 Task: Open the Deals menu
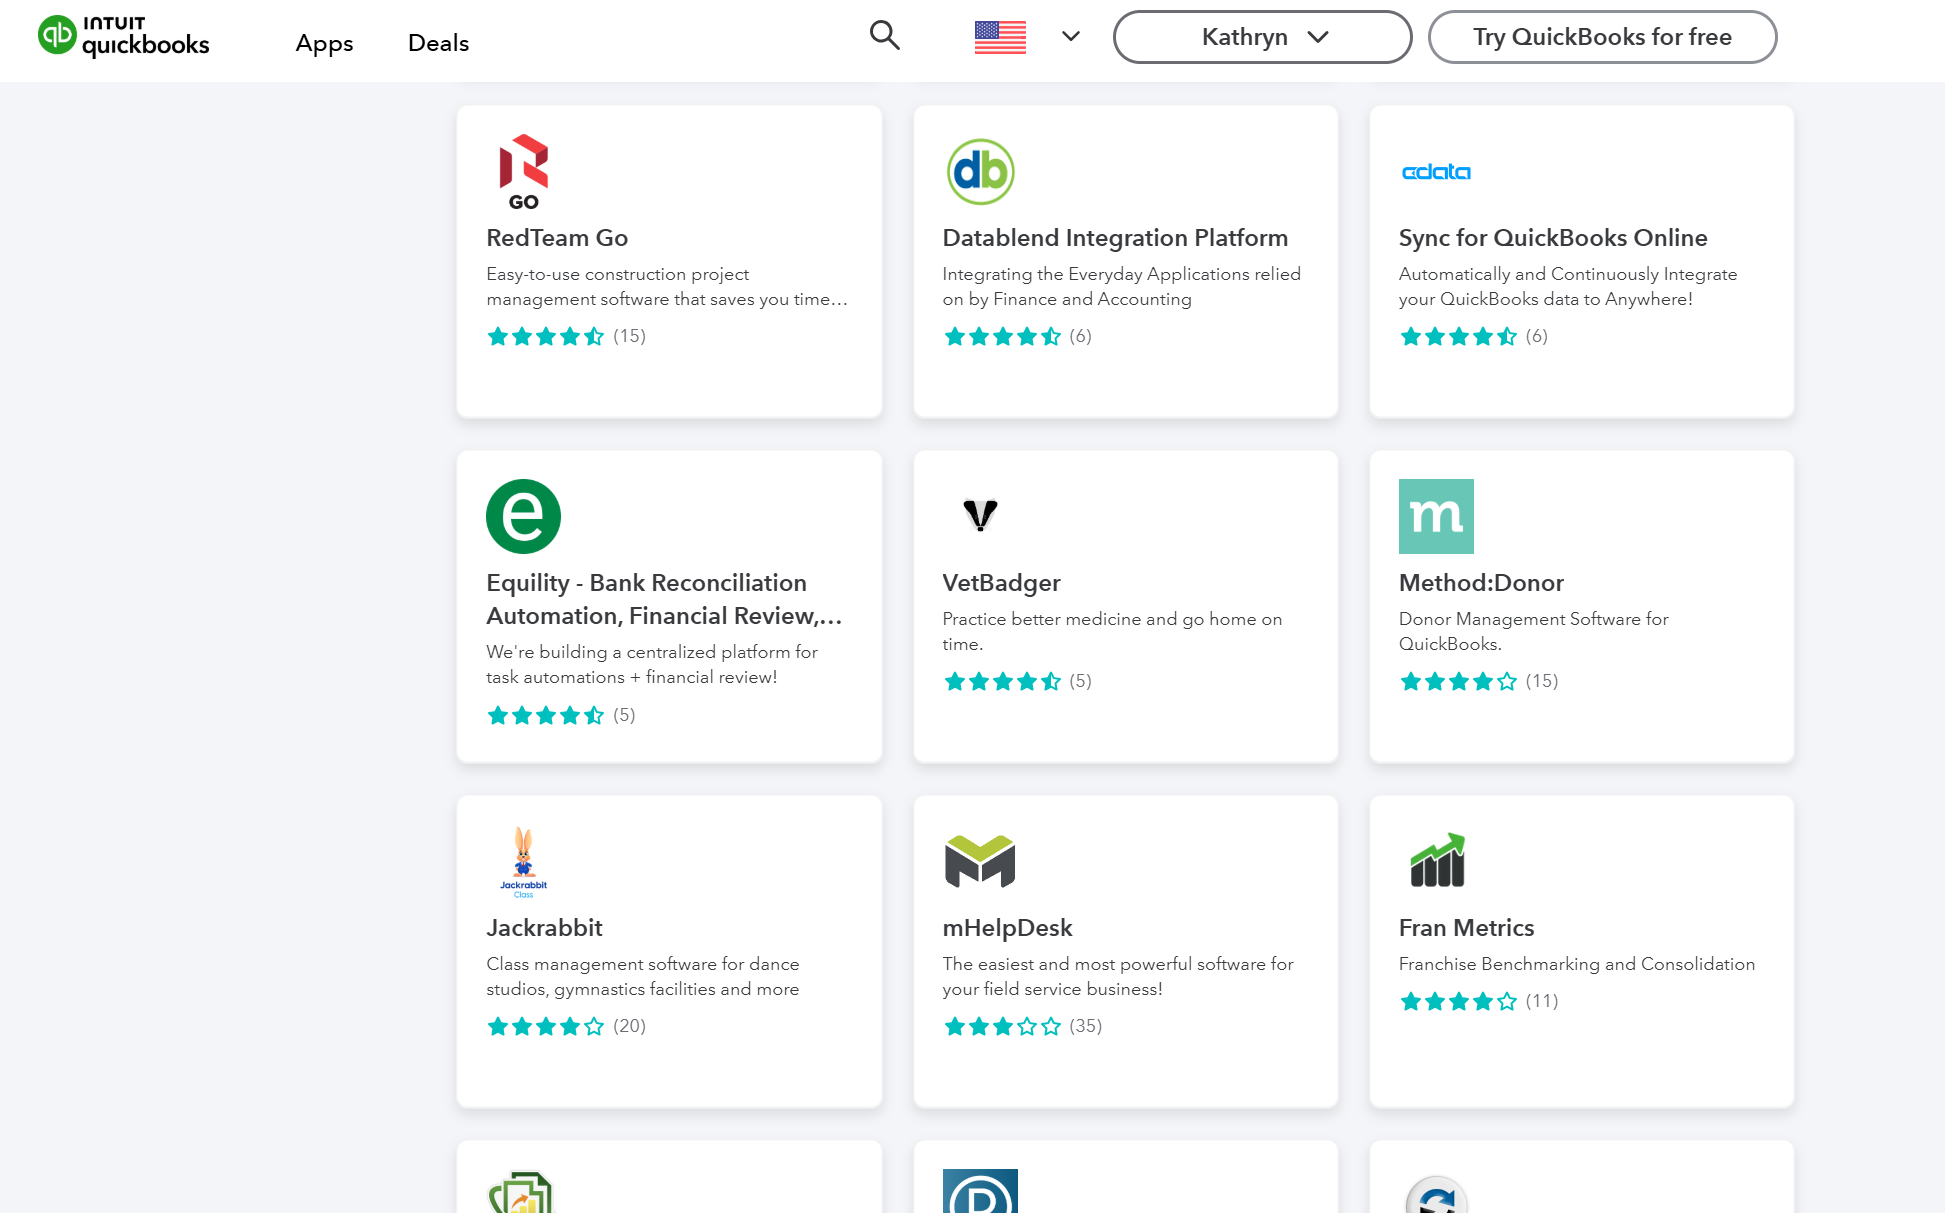pos(438,43)
